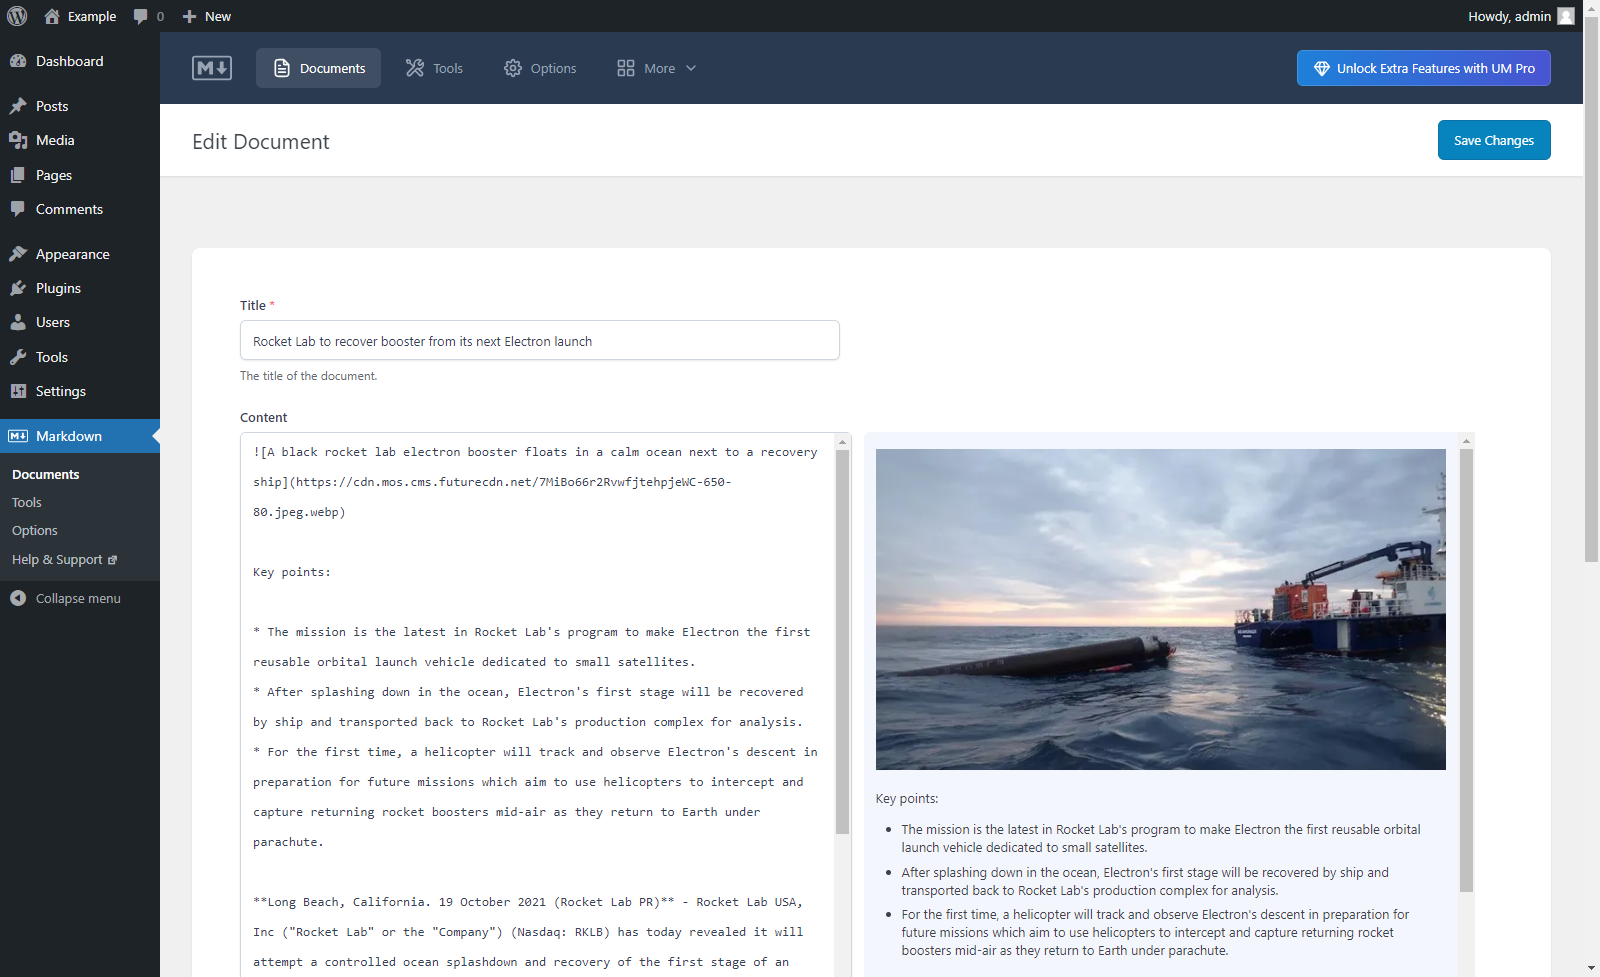Image resolution: width=1600 pixels, height=977 pixels.
Task: Click the Save Changes button
Action: [1494, 140]
